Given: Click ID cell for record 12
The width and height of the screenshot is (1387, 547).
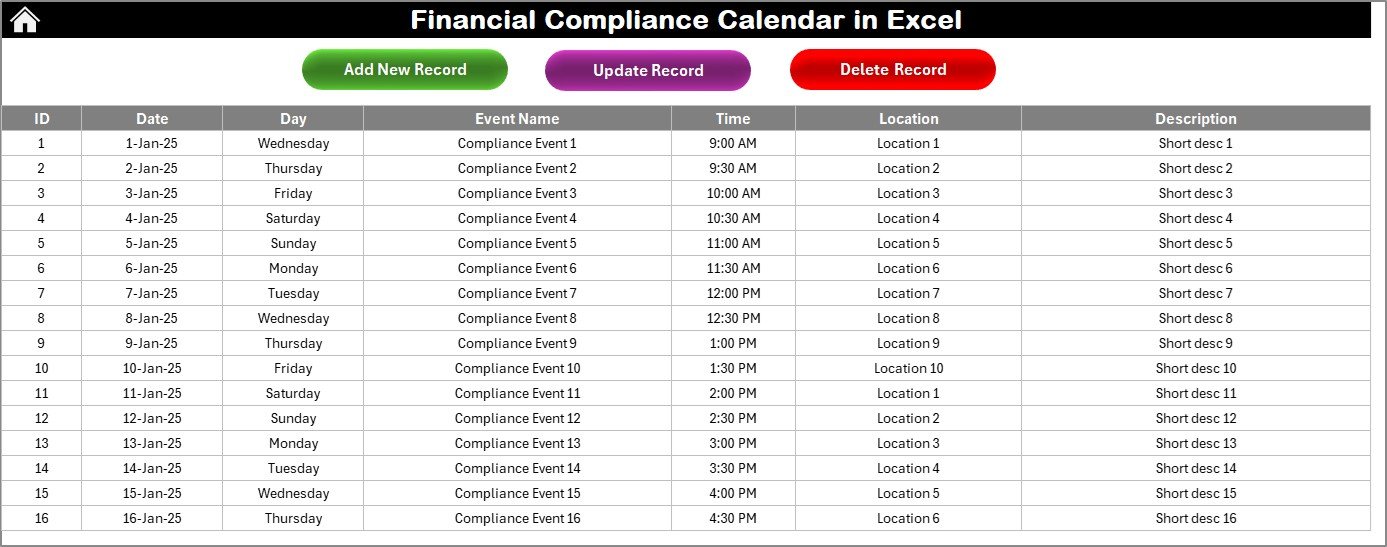Looking at the screenshot, I should 41,418.
